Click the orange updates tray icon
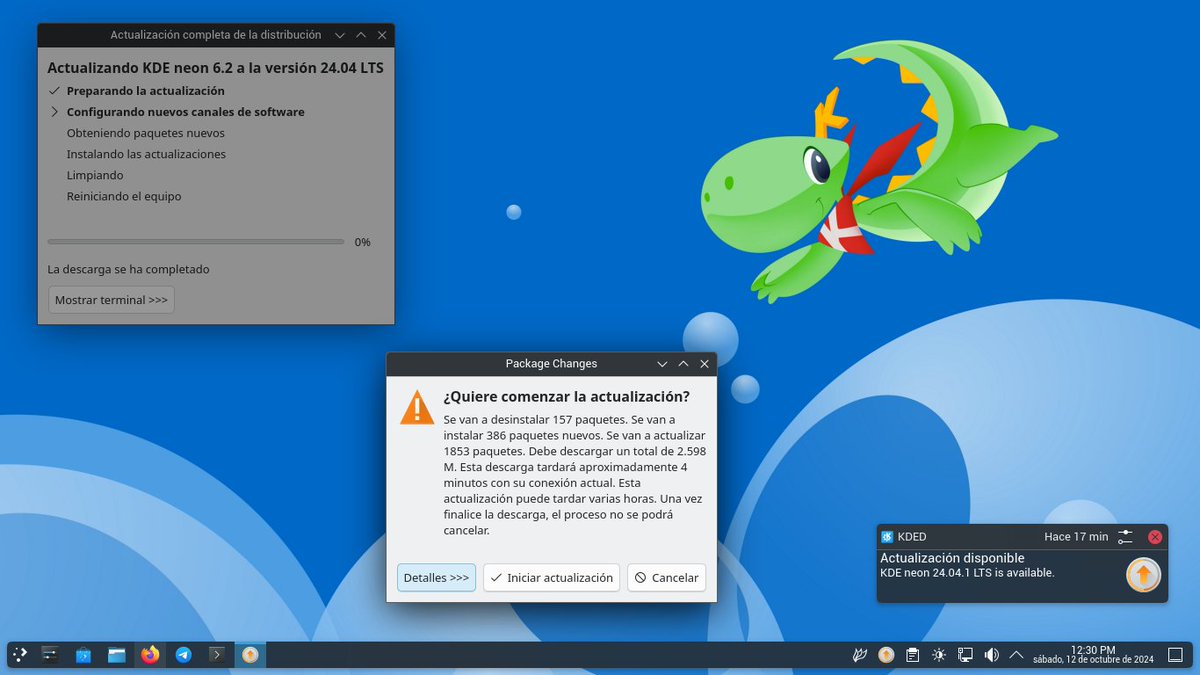1200x675 pixels. [x=886, y=656]
